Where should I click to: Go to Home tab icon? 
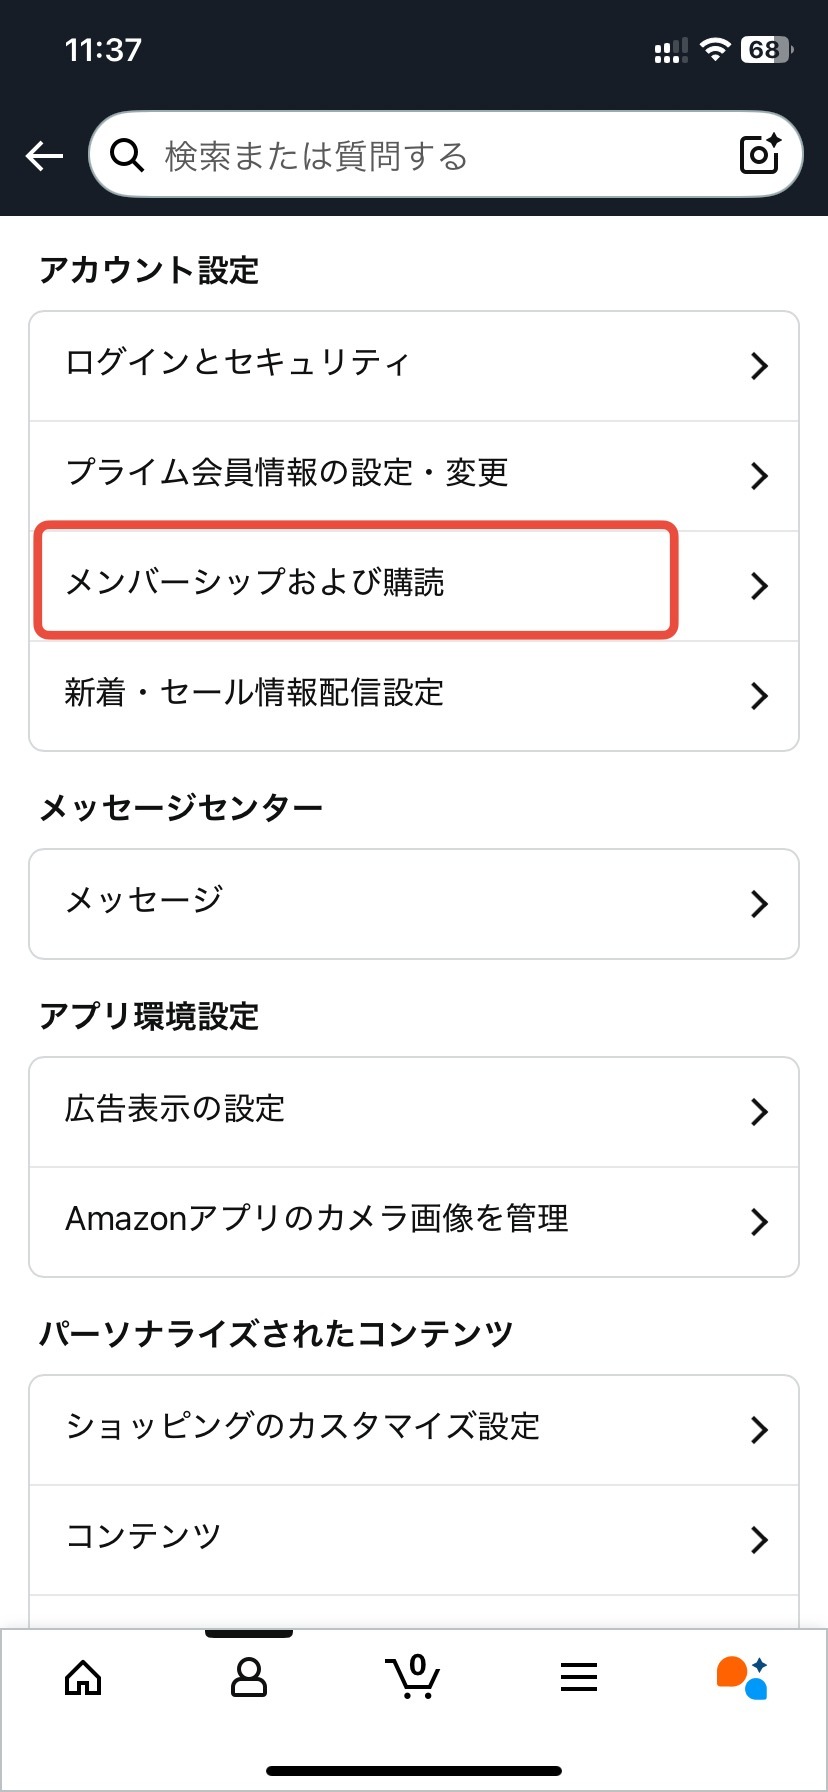click(83, 1677)
